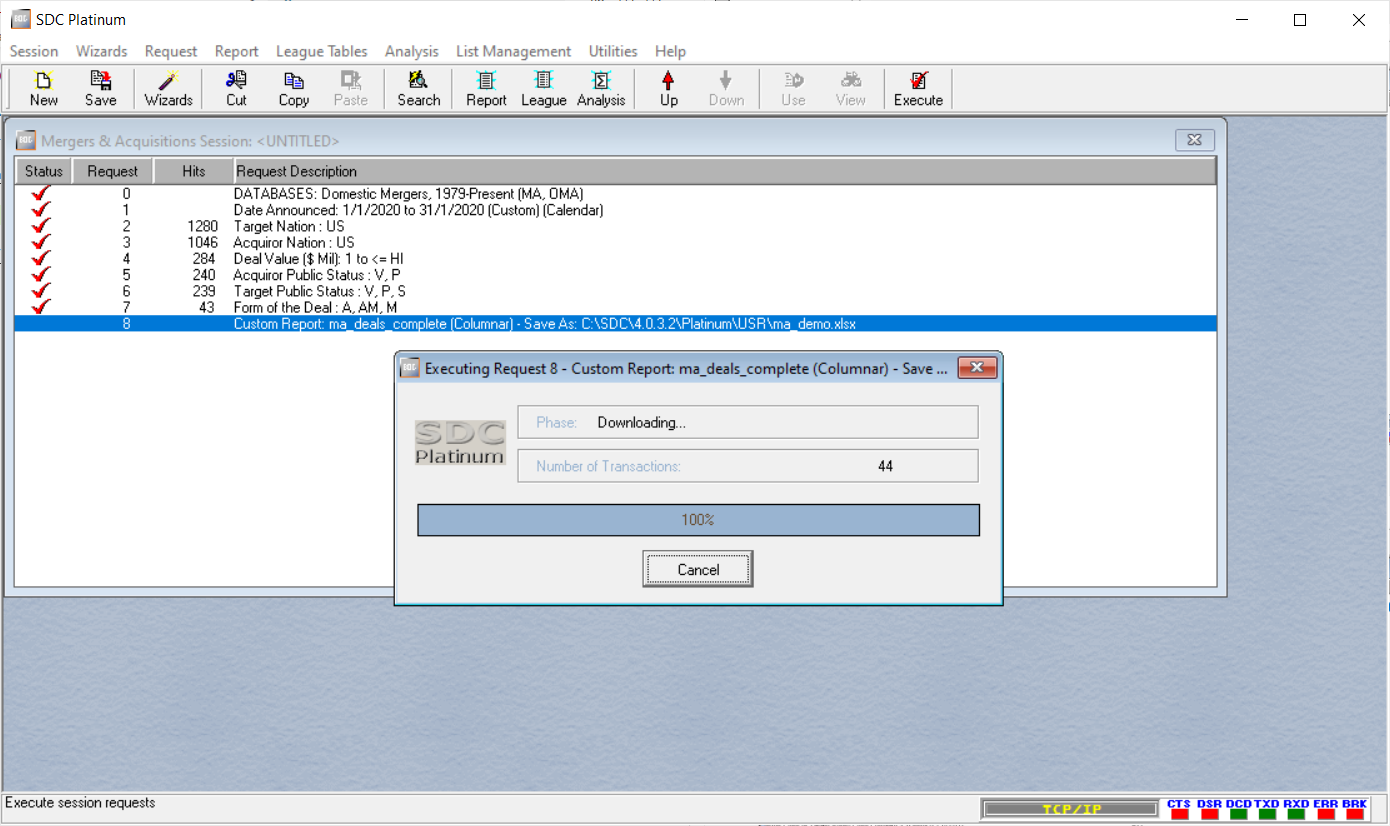Click the Mergers & Acquisitions Session window icon

click(26, 141)
